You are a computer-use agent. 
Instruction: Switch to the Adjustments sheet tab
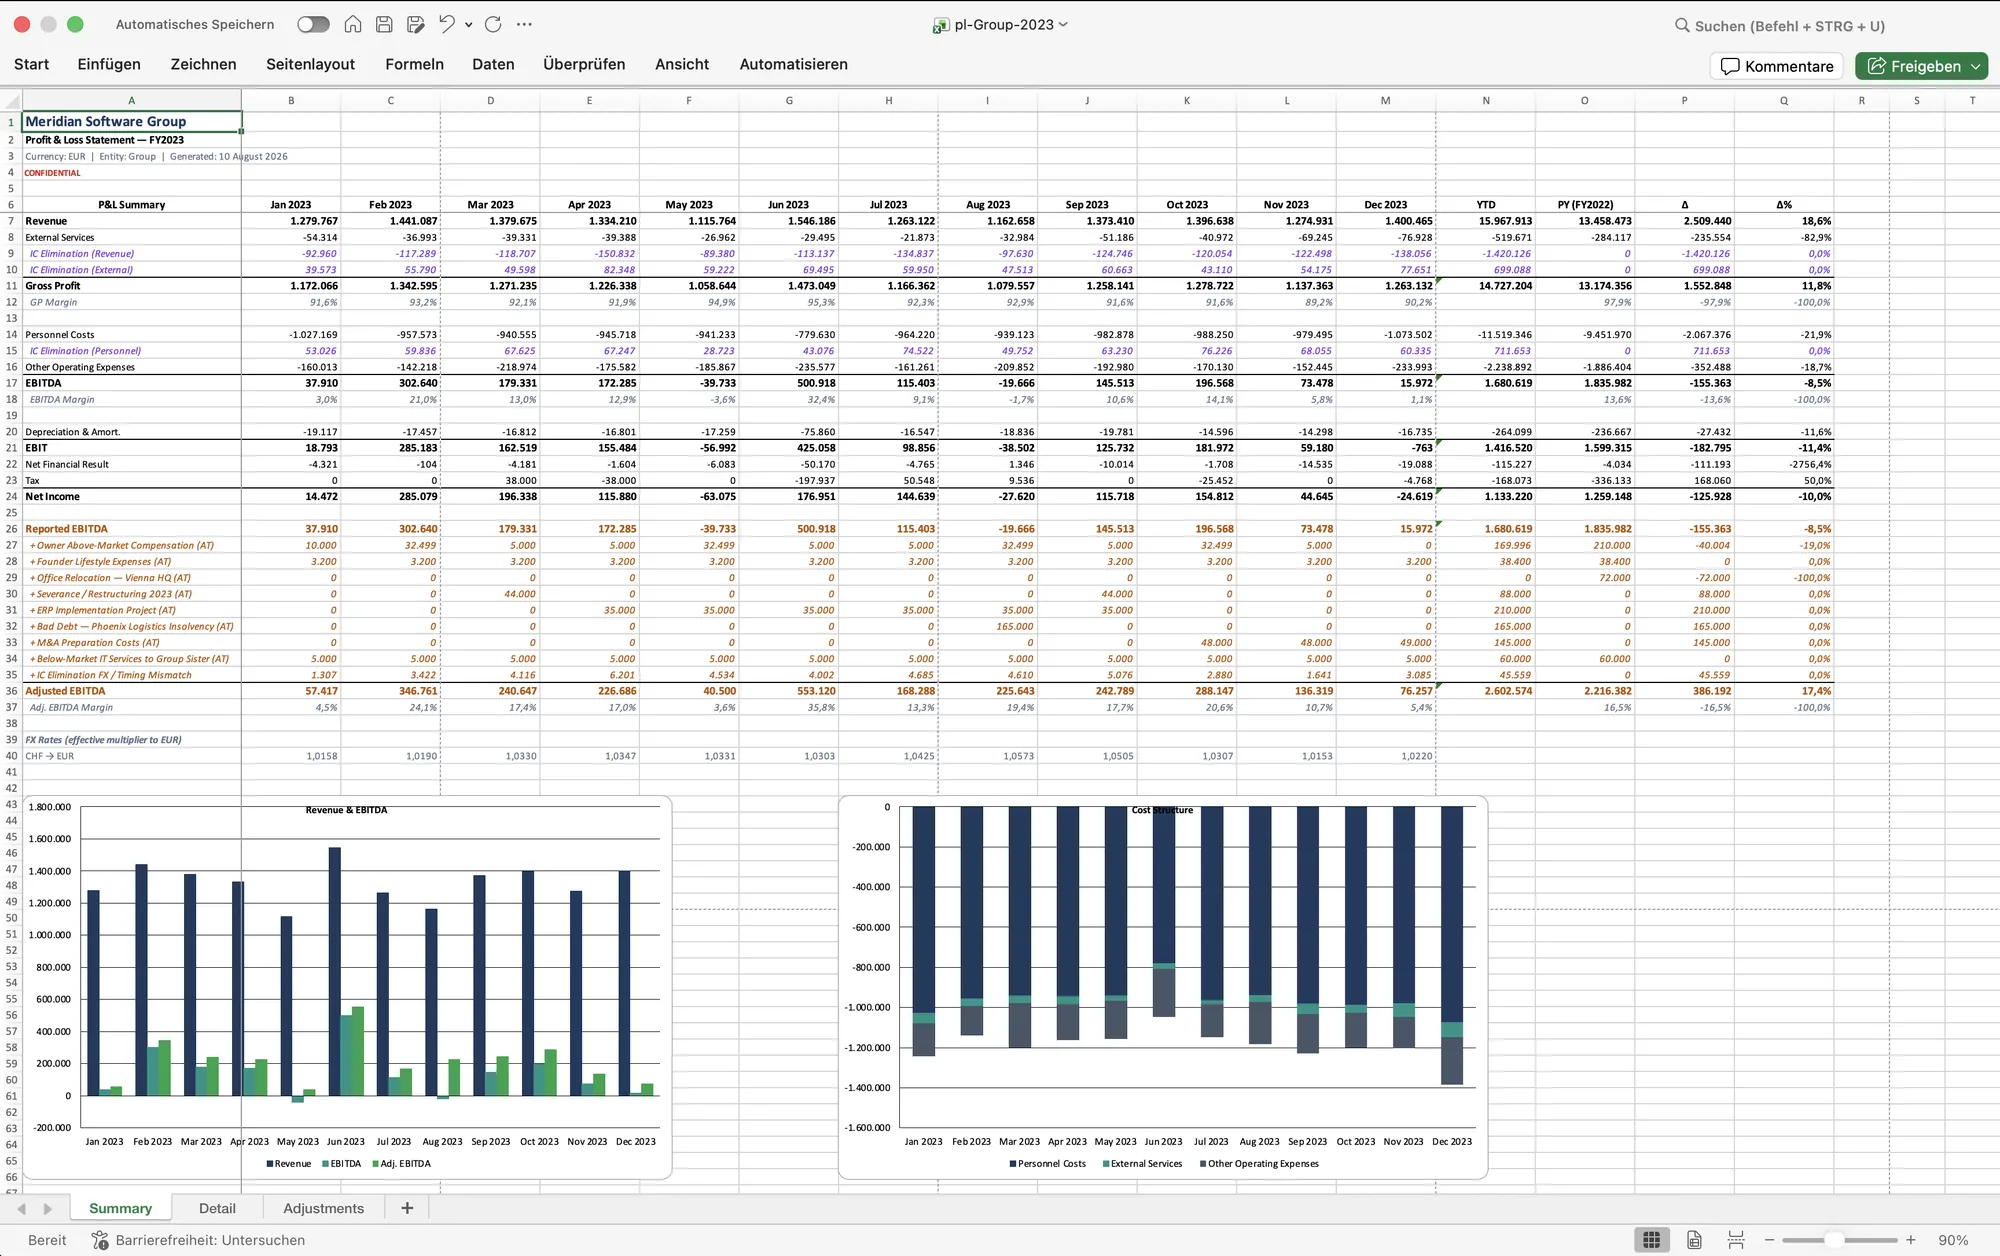click(x=323, y=1208)
